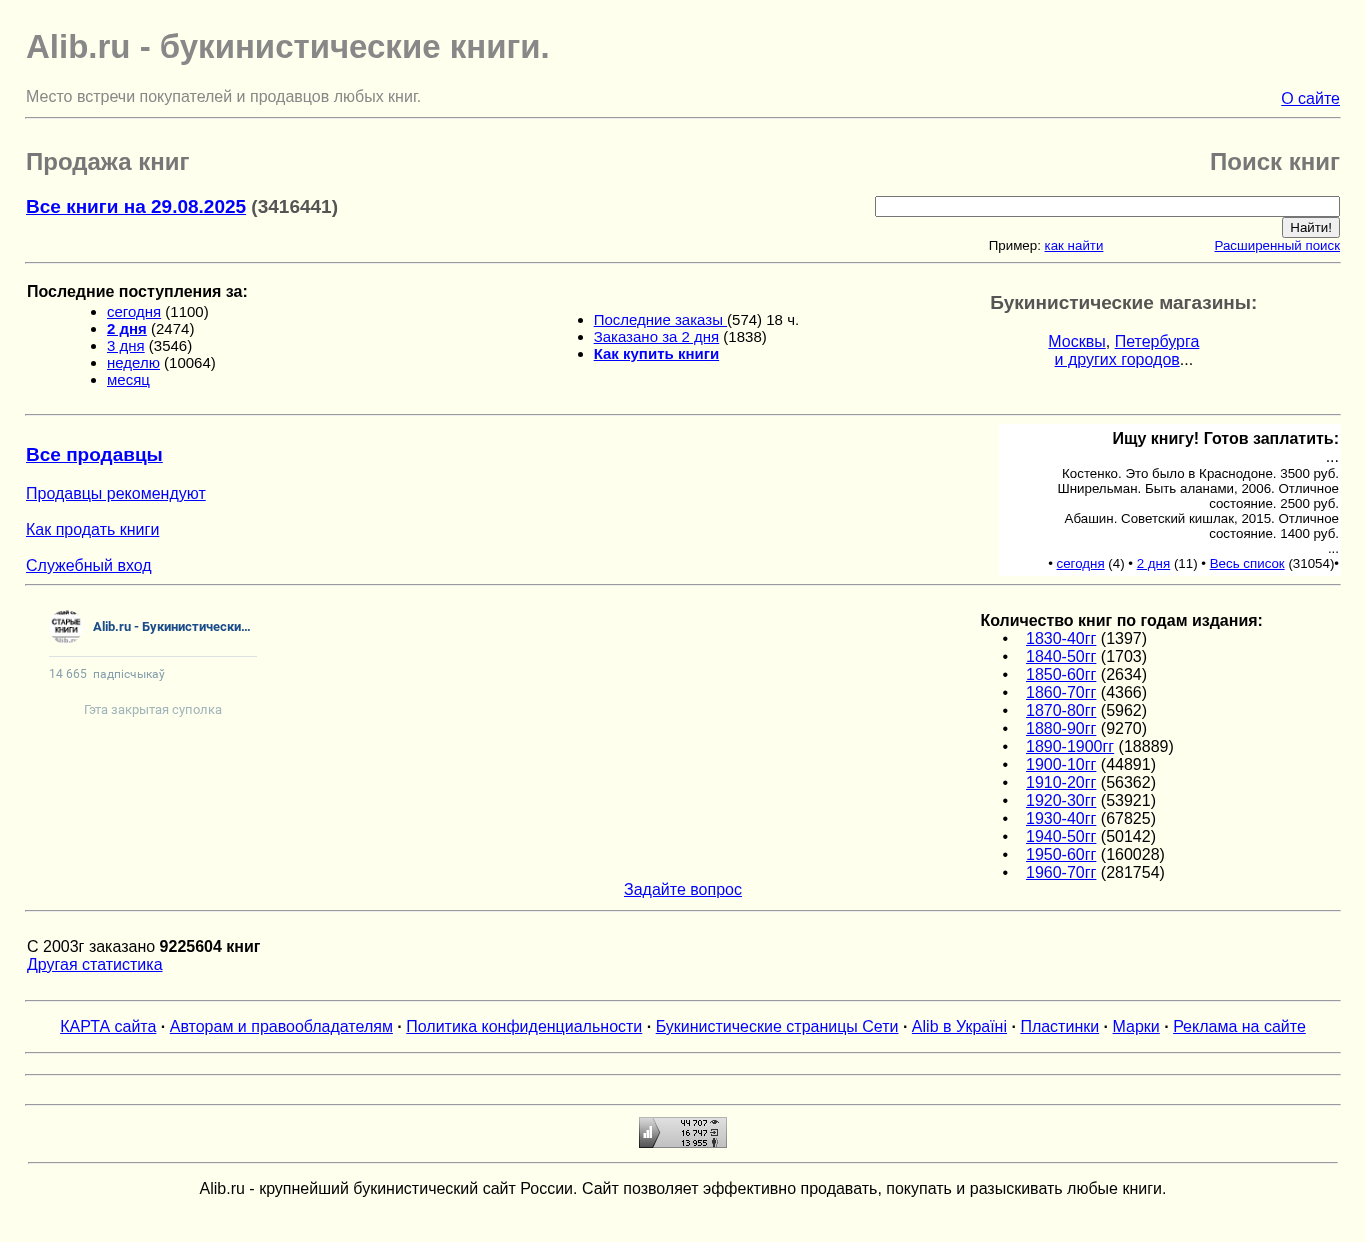Click the Найти! search button
Viewport: 1366px width, 1242px height.
point(1310,227)
